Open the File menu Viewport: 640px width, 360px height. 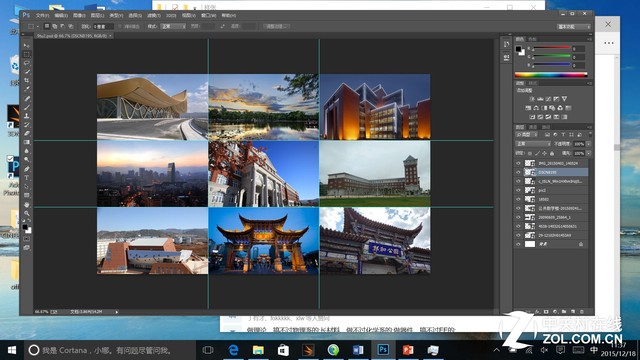pyautogui.click(x=42, y=16)
